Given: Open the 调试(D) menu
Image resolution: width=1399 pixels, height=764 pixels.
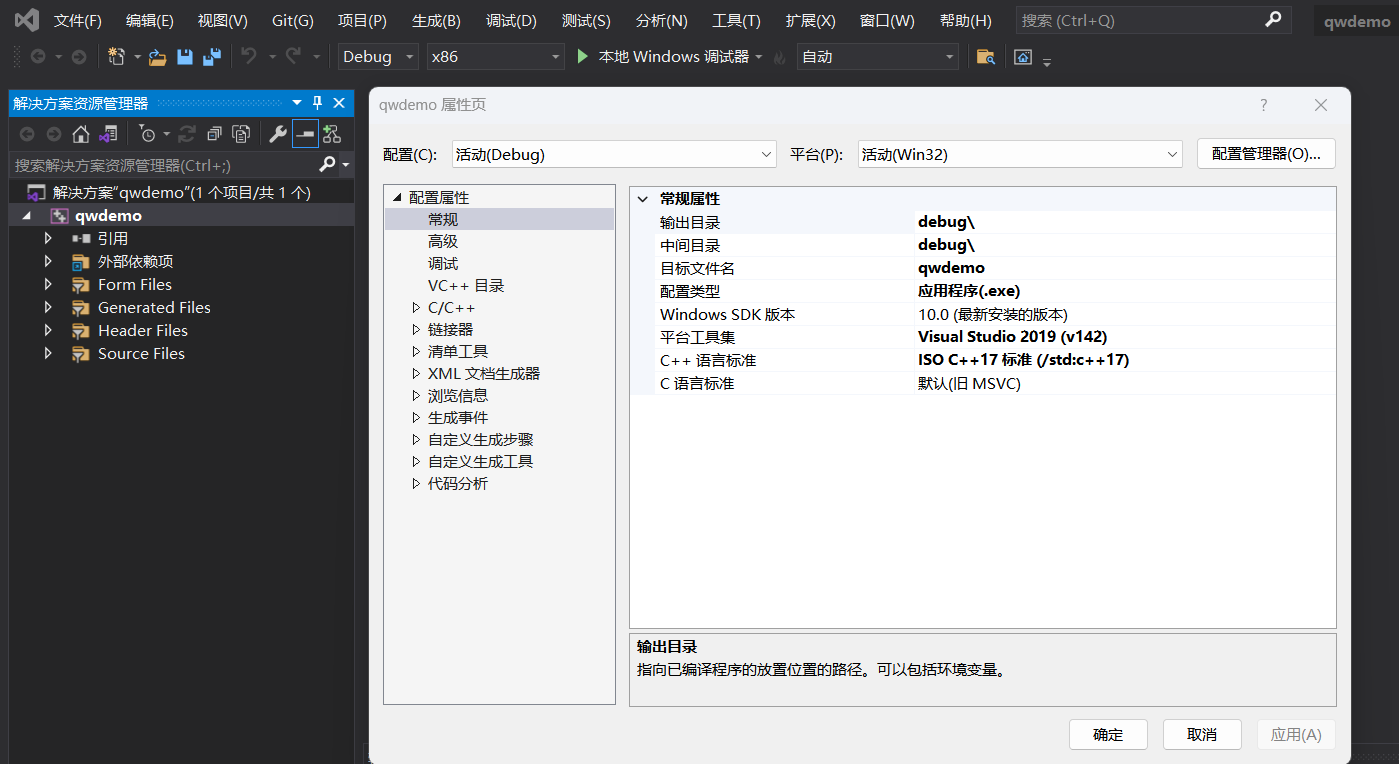Looking at the screenshot, I should pyautogui.click(x=511, y=20).
